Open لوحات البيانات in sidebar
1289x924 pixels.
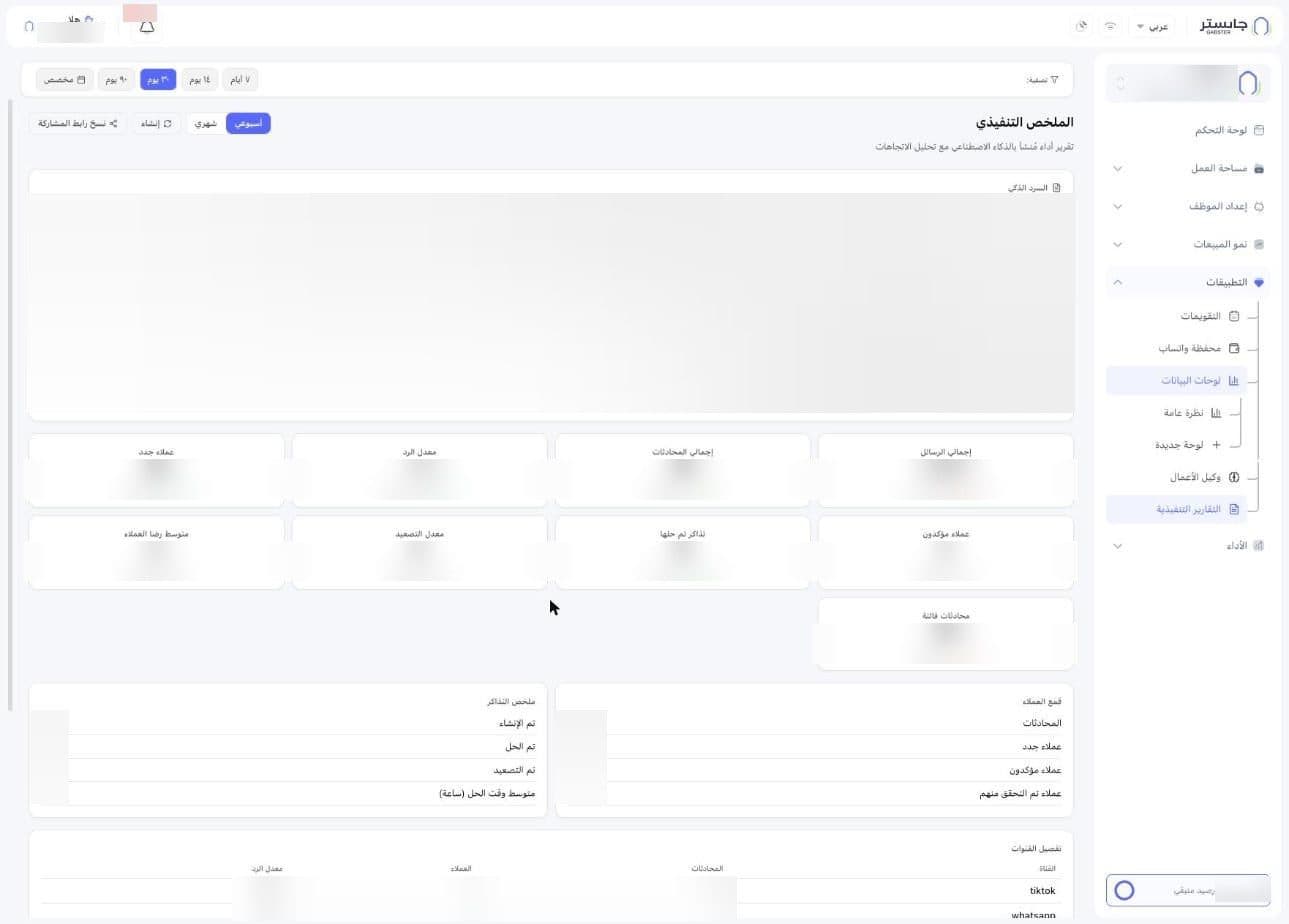pyautogui.click(x=1176, y=380)
